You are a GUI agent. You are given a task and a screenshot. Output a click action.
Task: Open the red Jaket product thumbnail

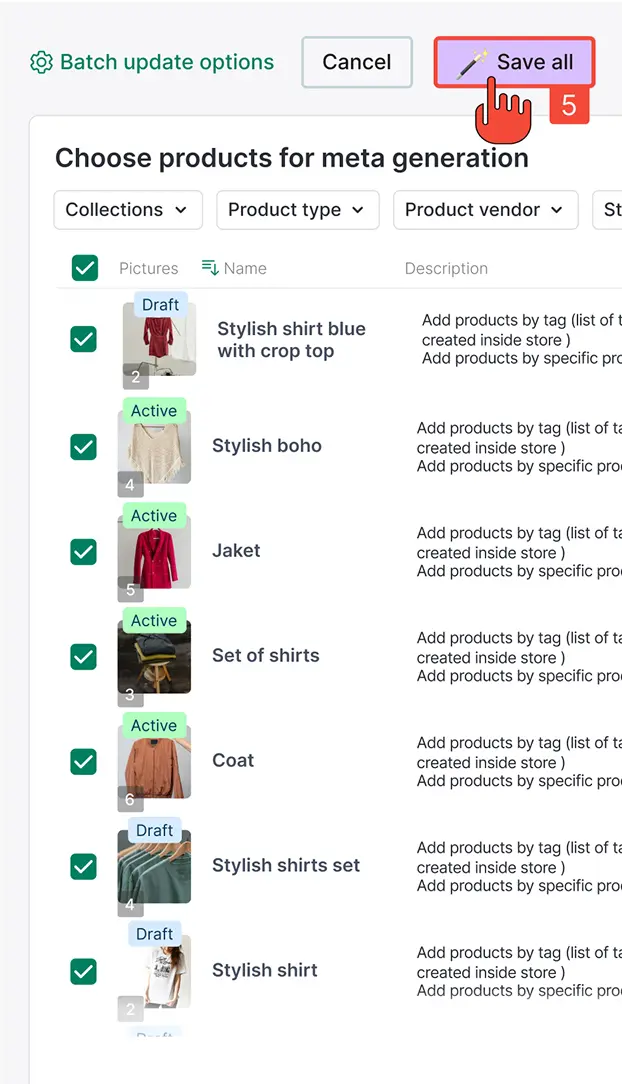click(154, 552)
